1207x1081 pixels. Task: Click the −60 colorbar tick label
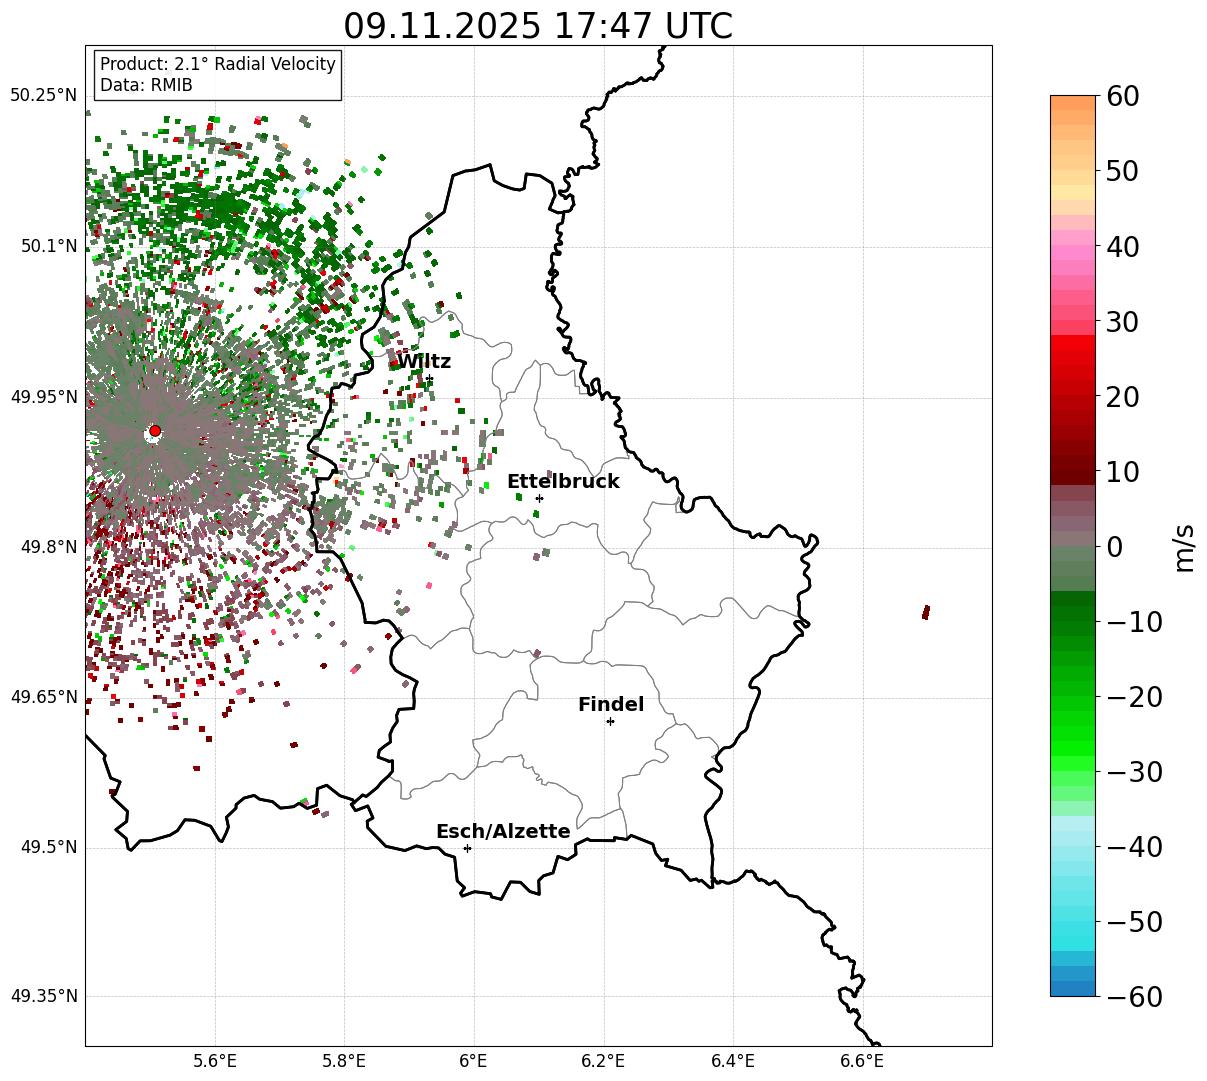point(1133,996)
